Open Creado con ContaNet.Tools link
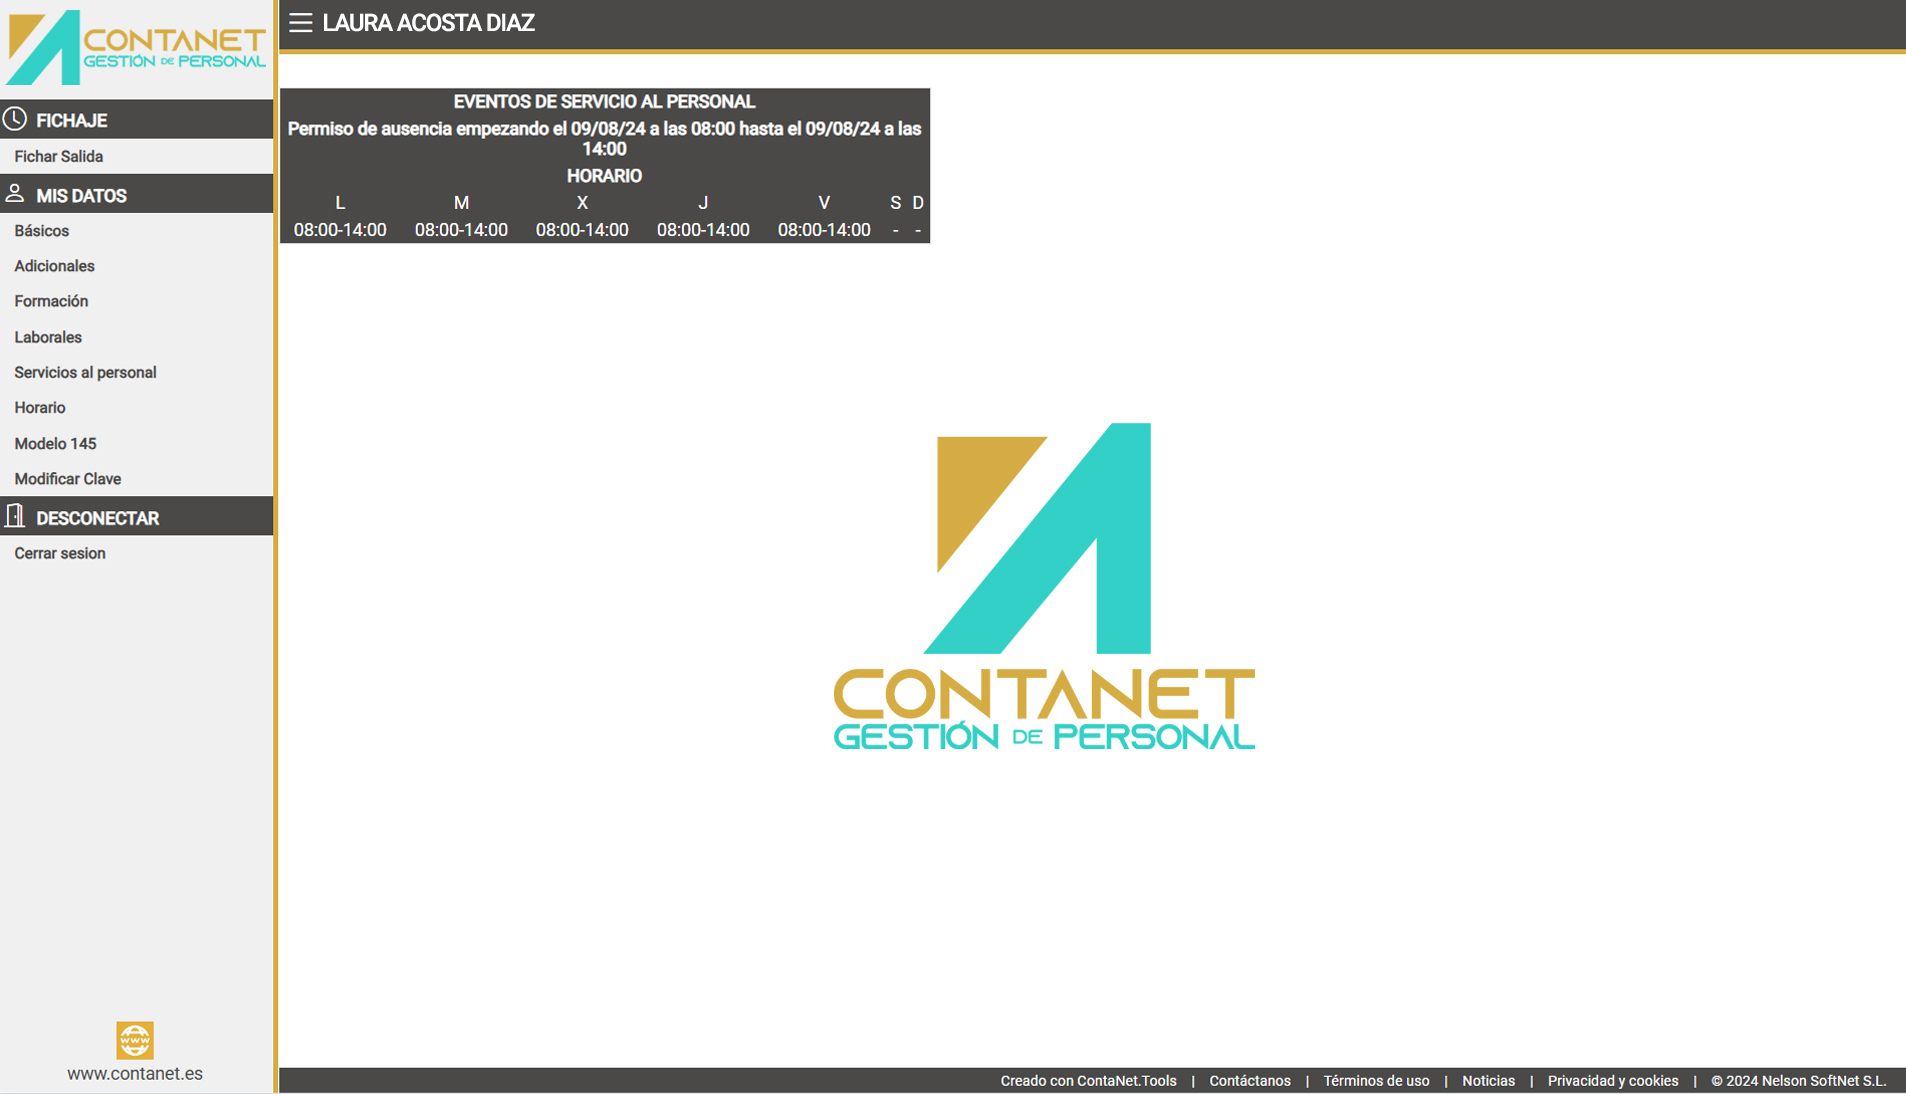Image resolution: width=1906 pixels, height=1094 pixels. coord(1088,1081)
